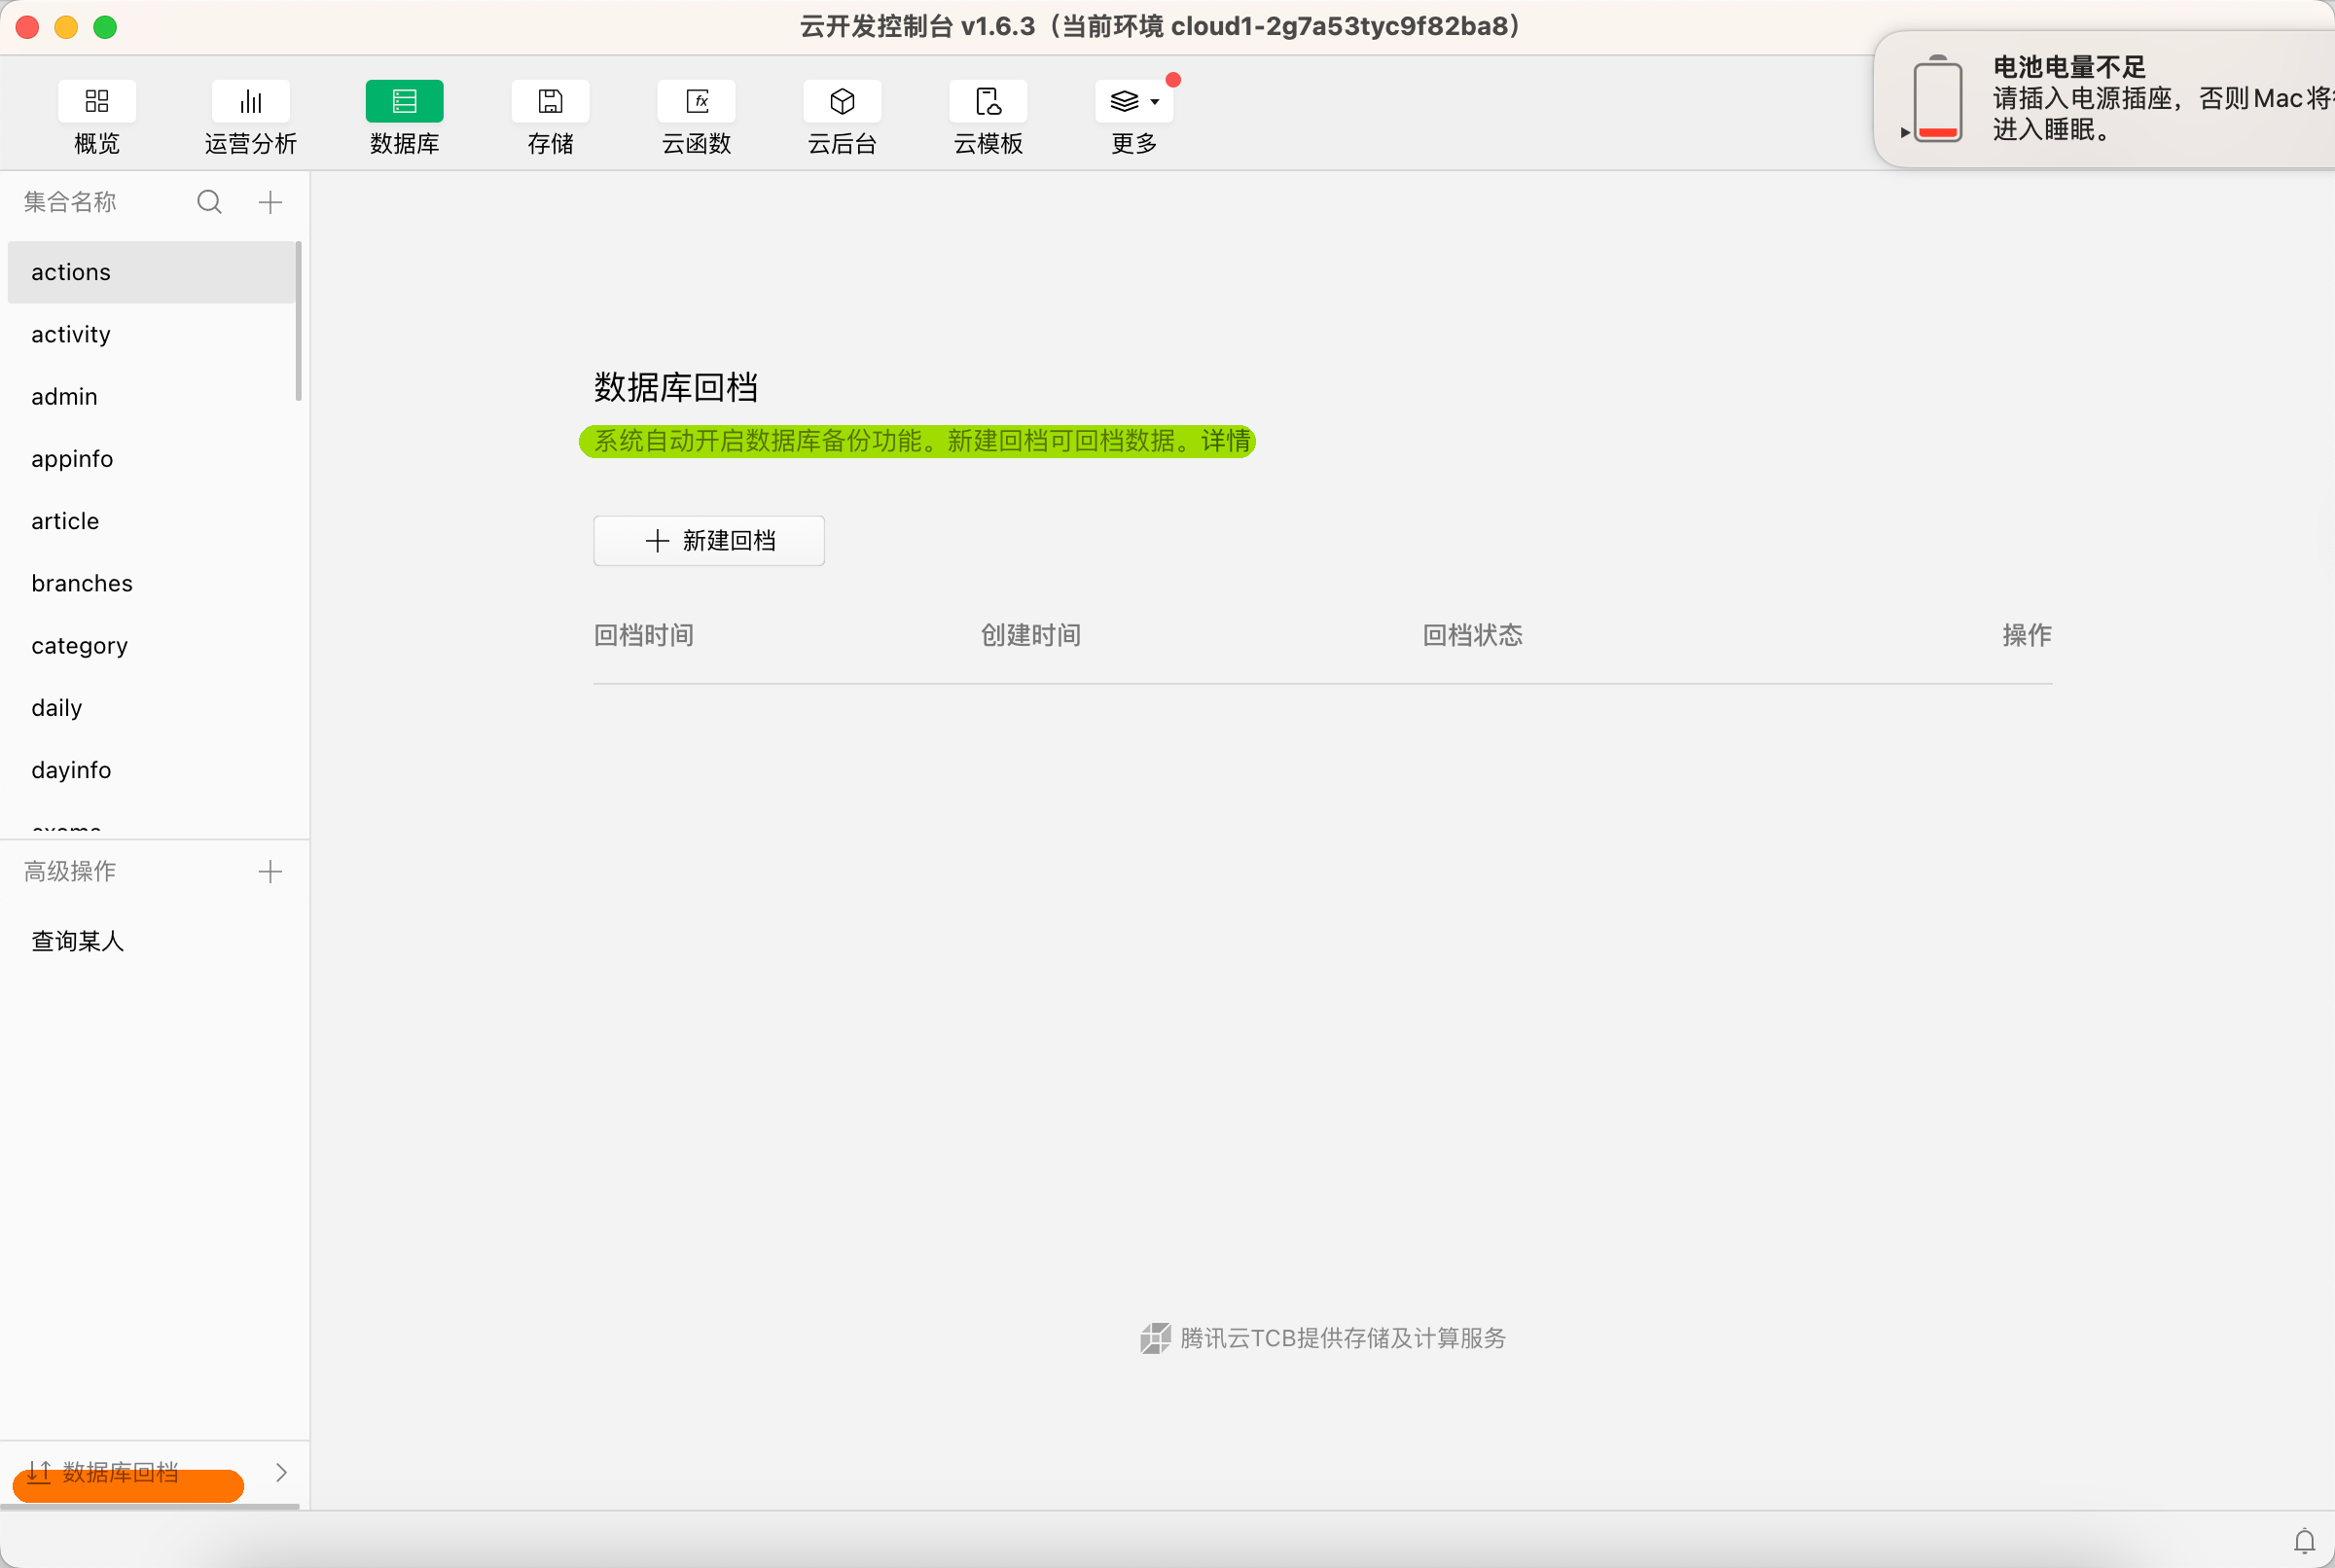Click the collection search magnifier icon
Image resolution: width=2335 pixels, height=1568 pixels.
pos(209,203)
